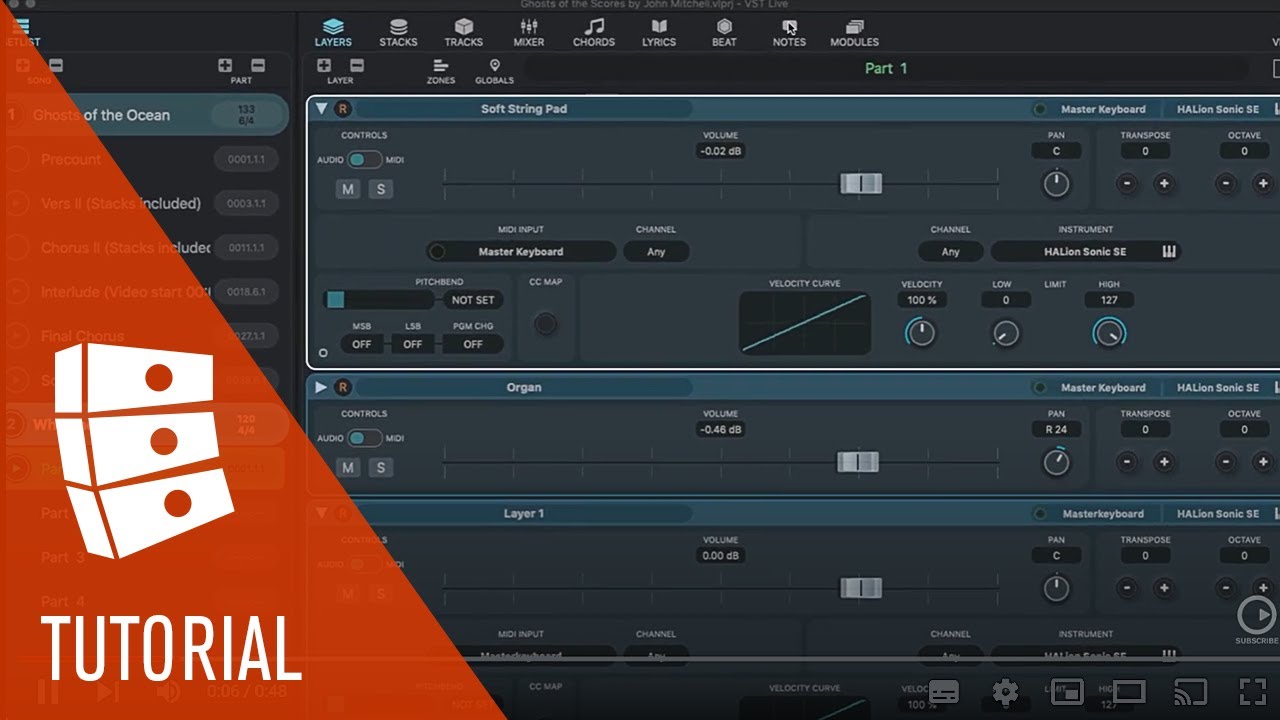Click the High limit knob
The image size is (1280, 720).
(x=1109, y=333)
